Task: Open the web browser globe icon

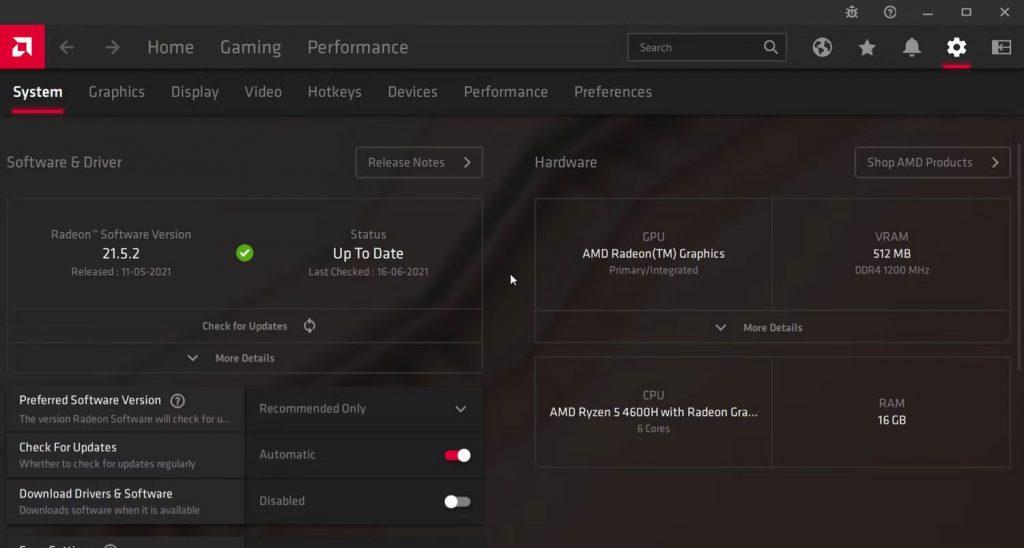Action: (822, 47)
